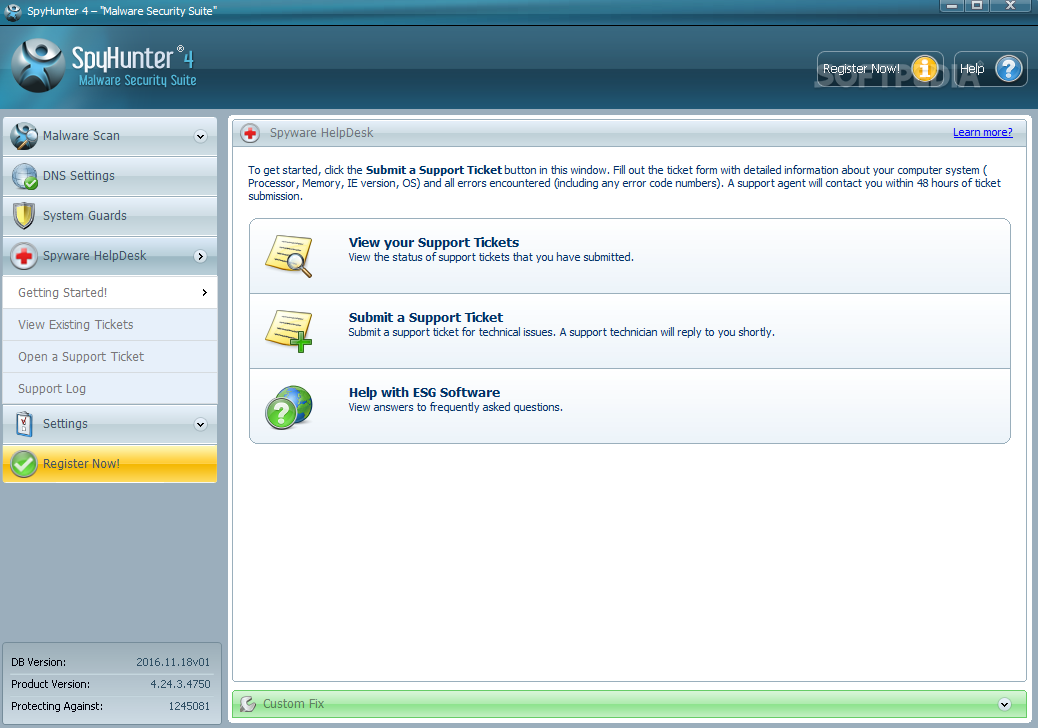Close the SpyHunter window
This screenshot has height=728, width=1038.
pos(1010,6)
